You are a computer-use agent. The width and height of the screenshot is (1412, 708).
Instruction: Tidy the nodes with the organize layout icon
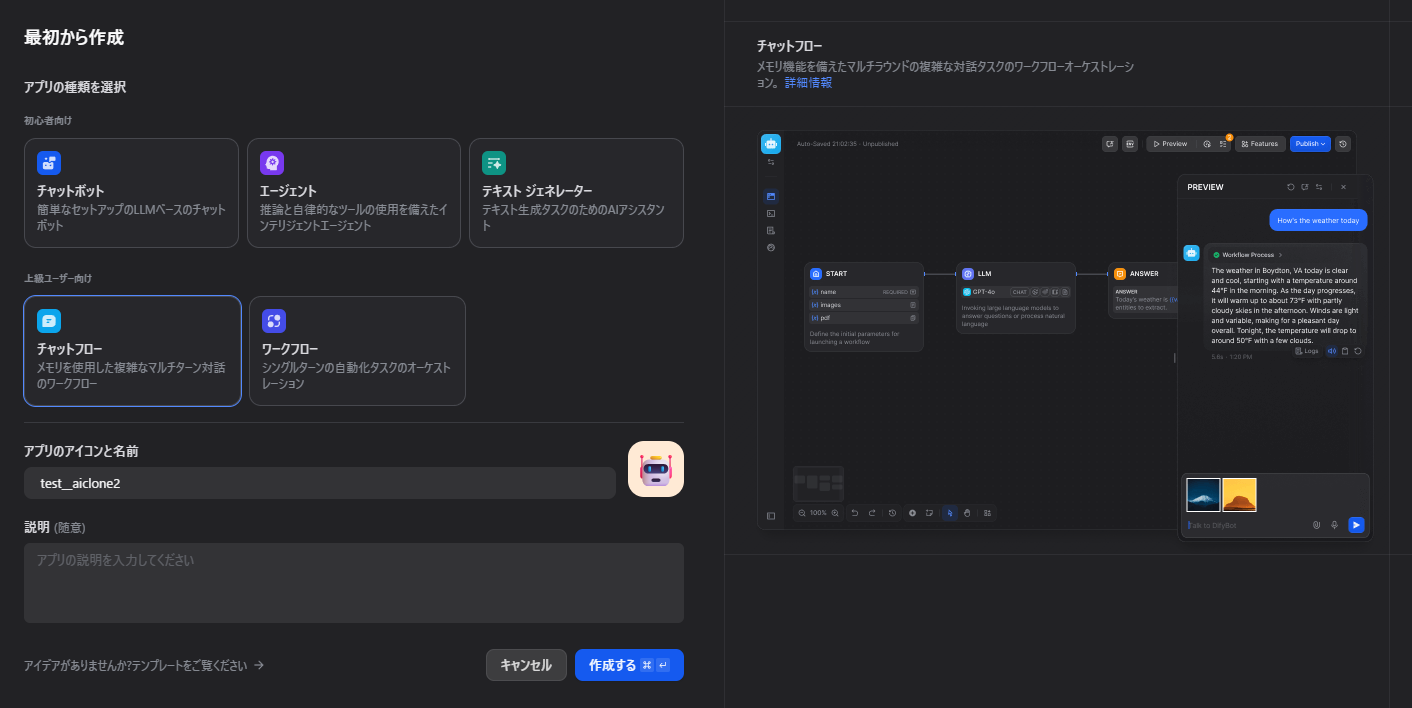click(987, 512)
